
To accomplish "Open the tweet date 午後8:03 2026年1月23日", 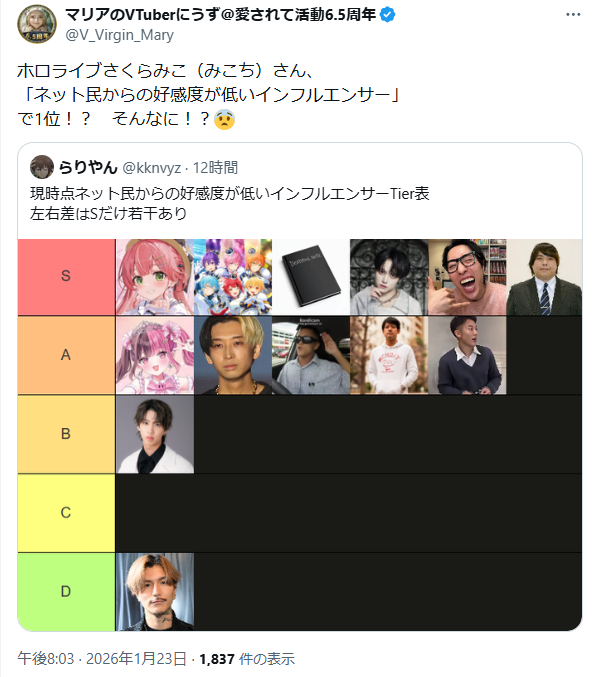I will coord(102,659).
